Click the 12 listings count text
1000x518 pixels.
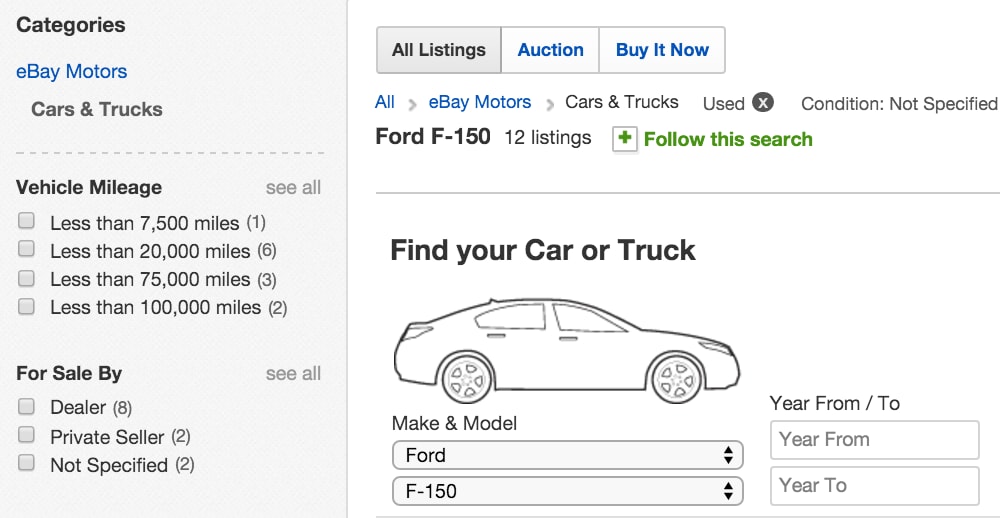click(x=548, y=138)
